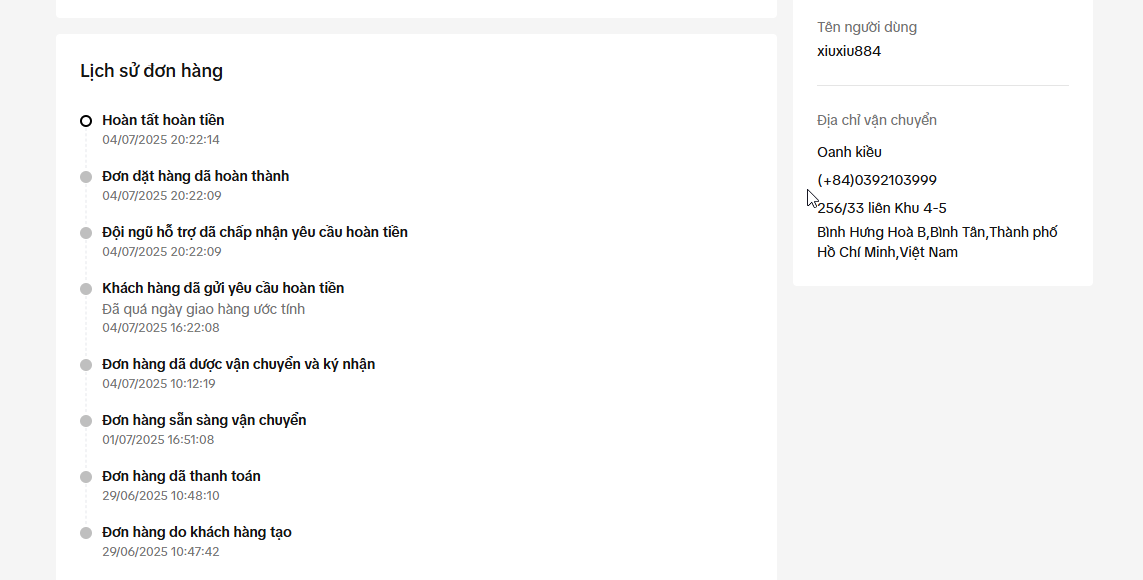Screen dimensions: 1143x580
Task: Select the address line 256/33 liên Khu 4-5
Action: 882,208
